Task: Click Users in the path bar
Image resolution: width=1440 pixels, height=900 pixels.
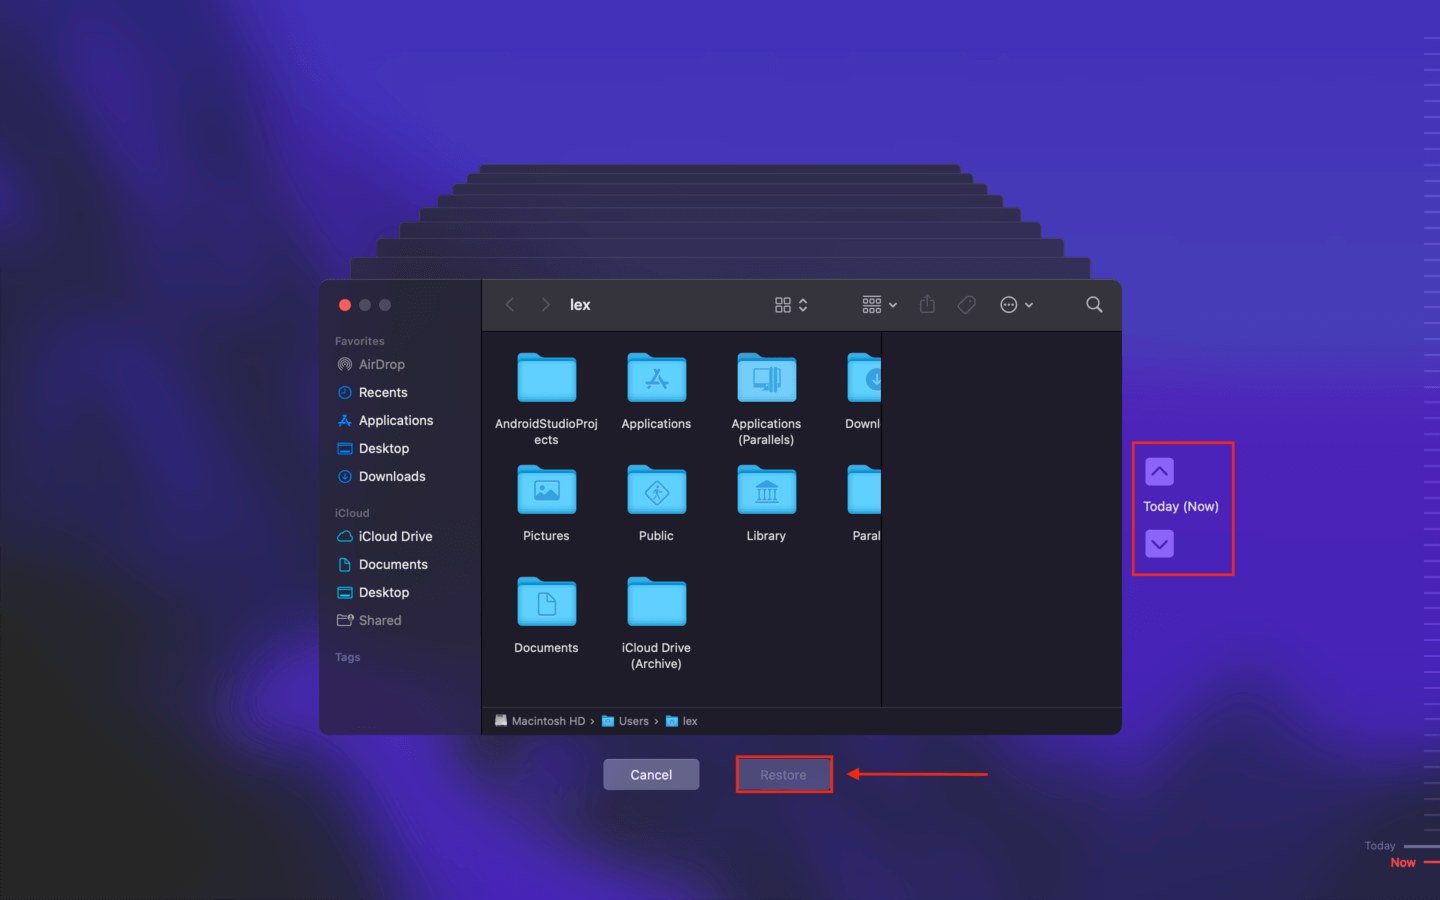Action: [625, 721]
